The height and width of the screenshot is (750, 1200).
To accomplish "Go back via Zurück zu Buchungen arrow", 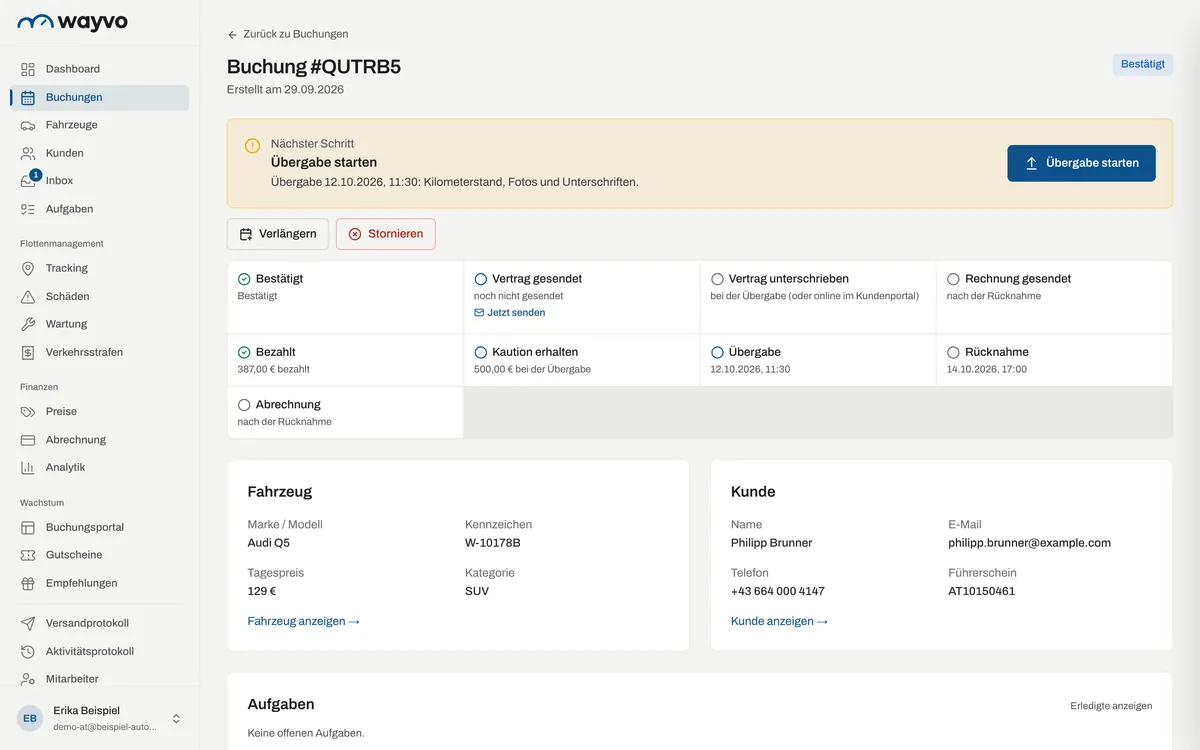I will pos(233,34).
